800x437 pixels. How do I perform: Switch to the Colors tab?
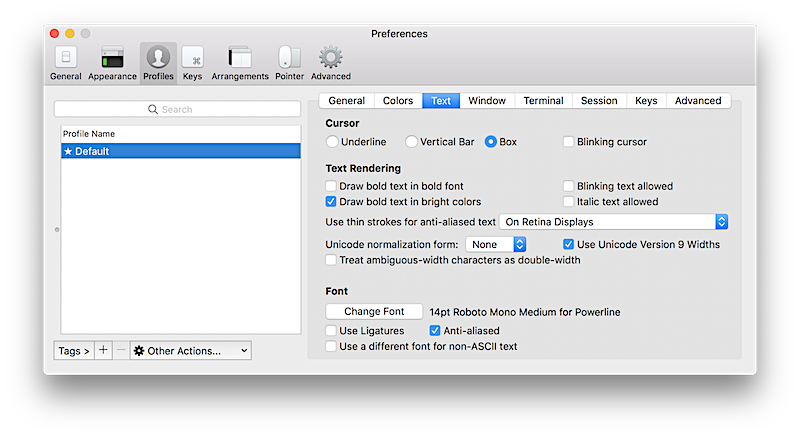[x=397, y=101]
